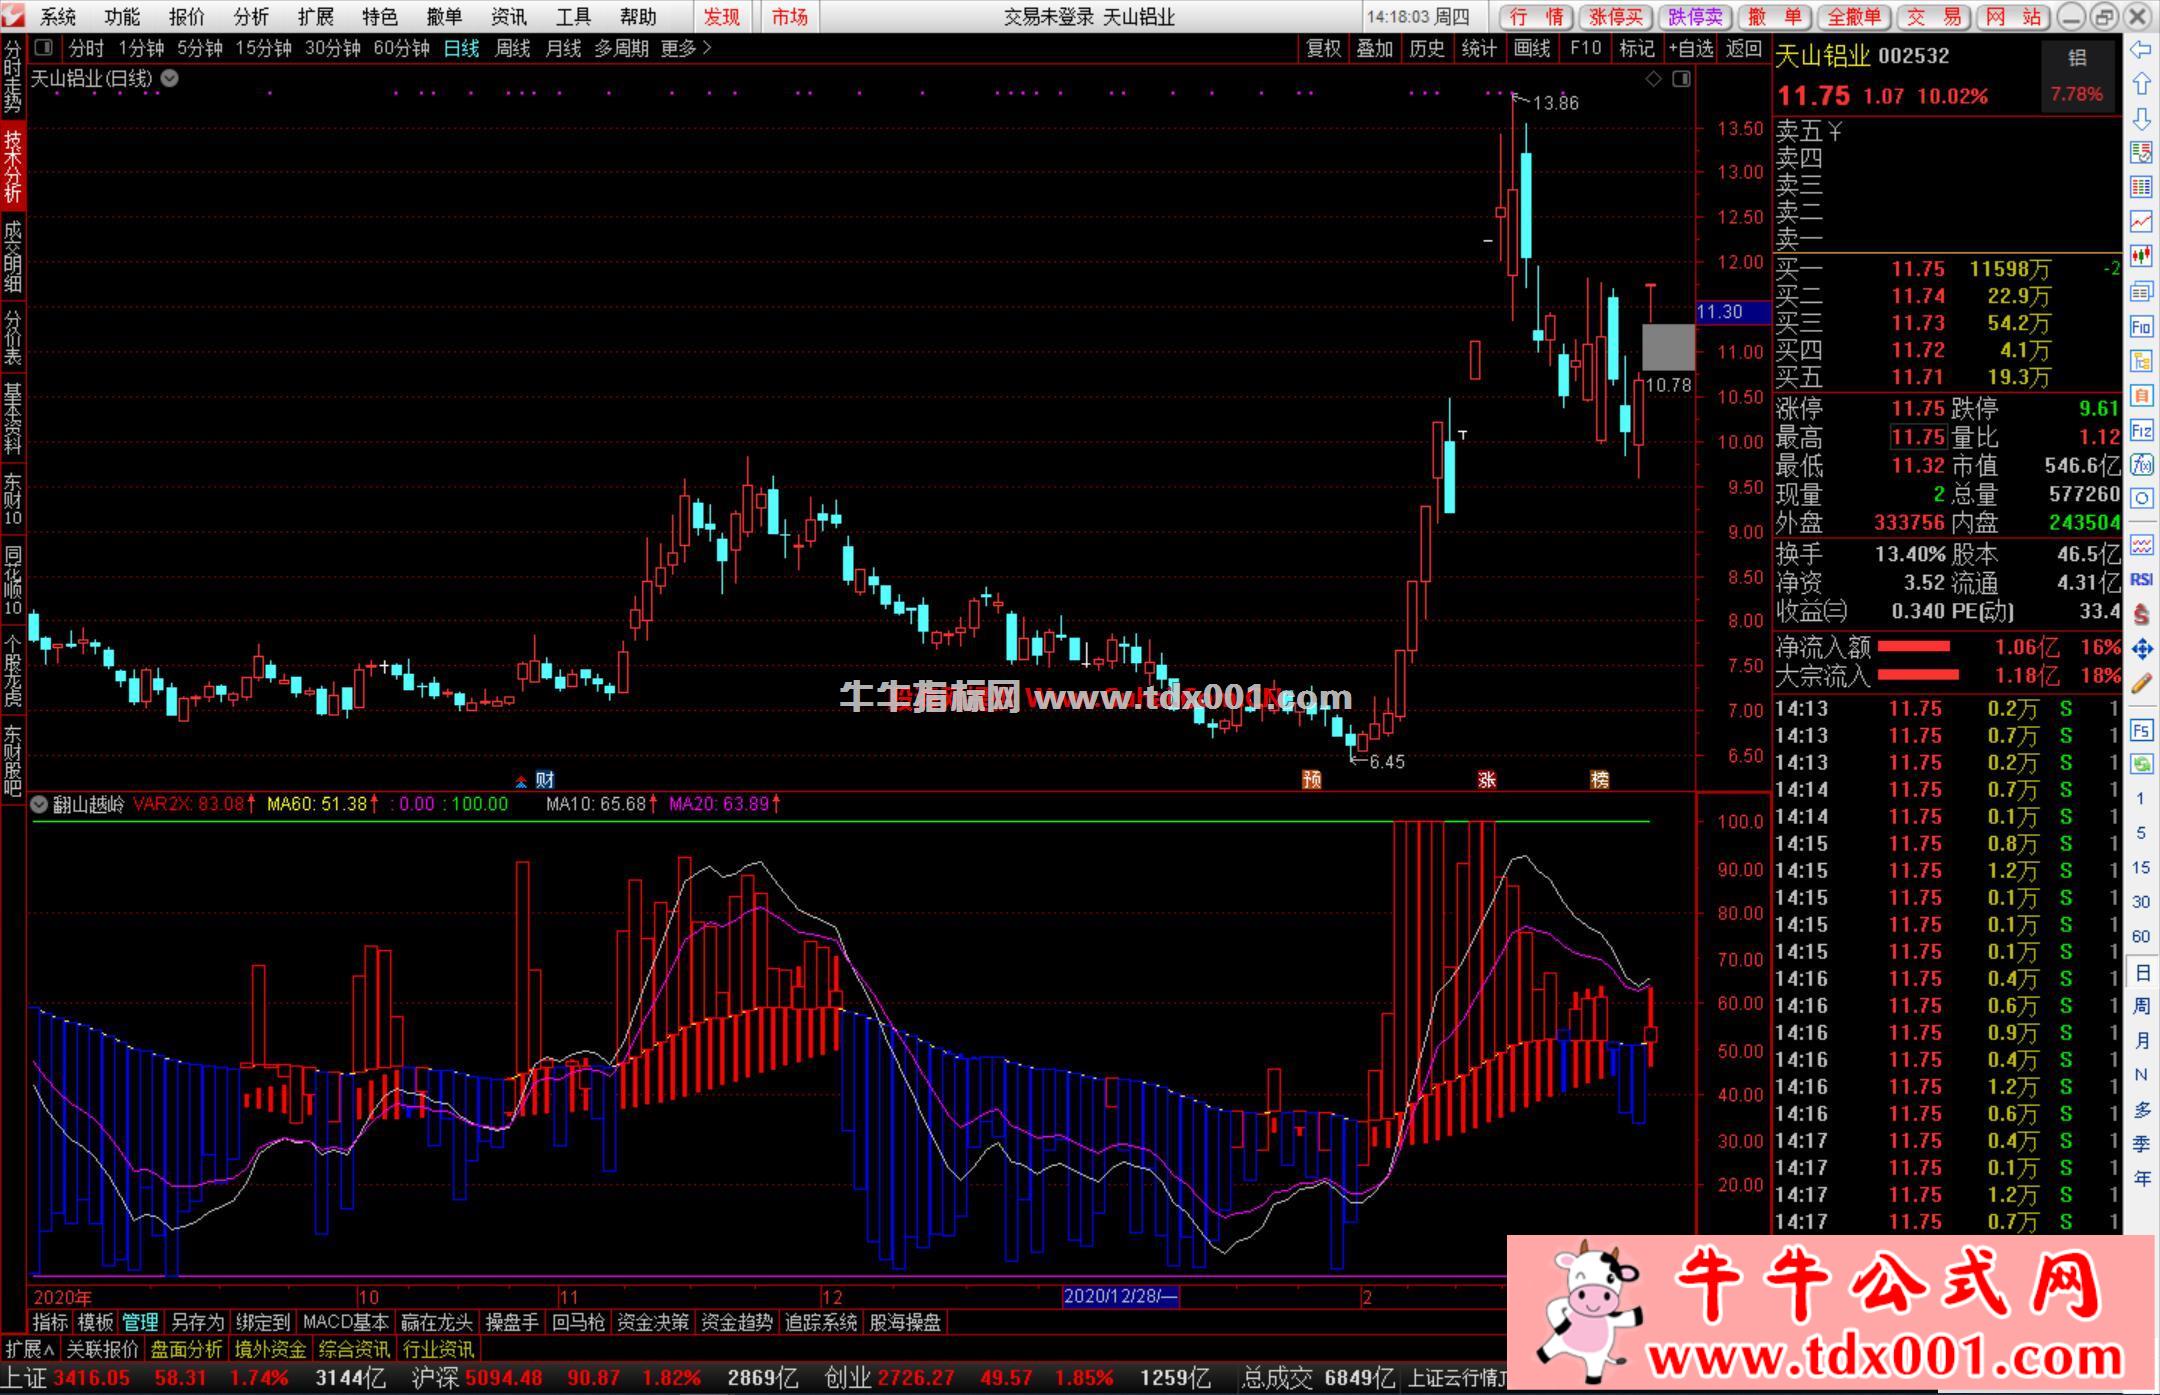The width and height of the screenshot is (2160, 1395).
Task: Click the diamond icon above the chart
Action: 1653,78
